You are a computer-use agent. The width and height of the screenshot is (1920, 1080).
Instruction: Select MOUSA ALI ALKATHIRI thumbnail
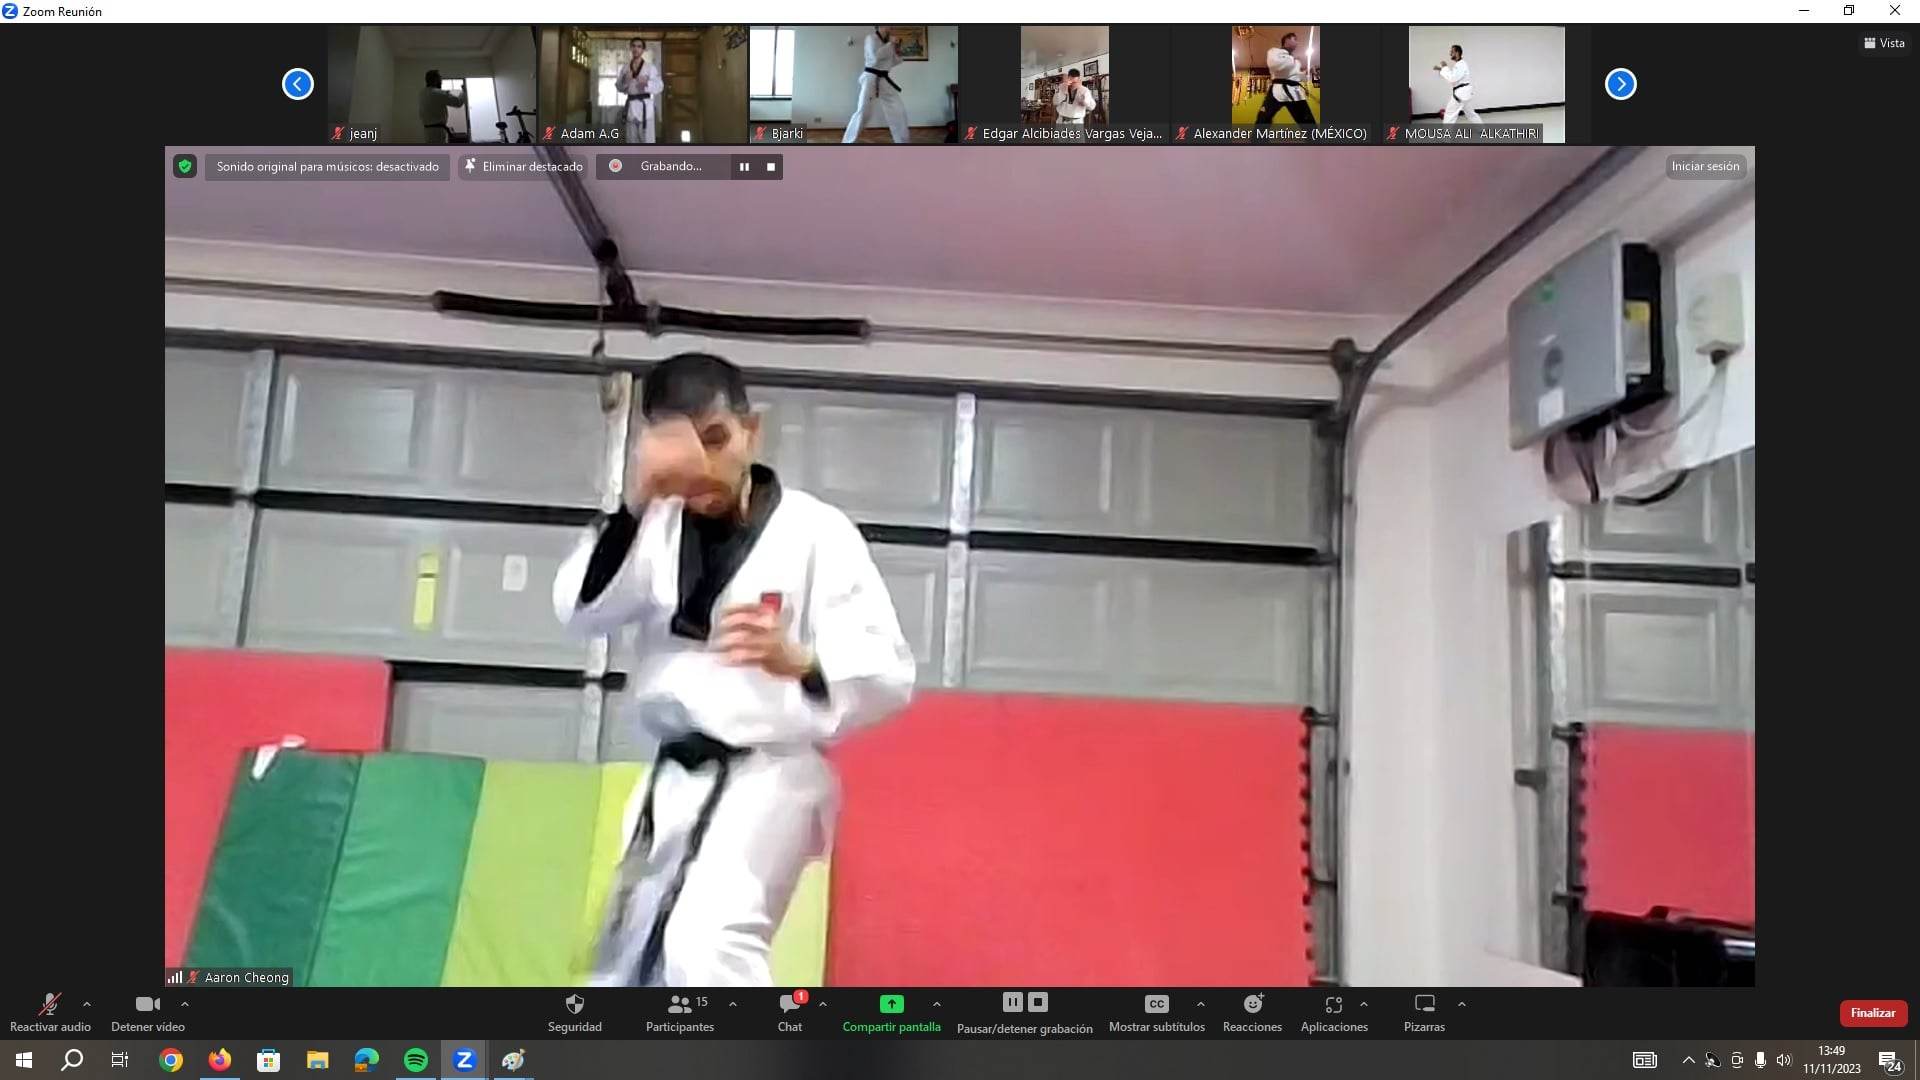(1487, 84)
